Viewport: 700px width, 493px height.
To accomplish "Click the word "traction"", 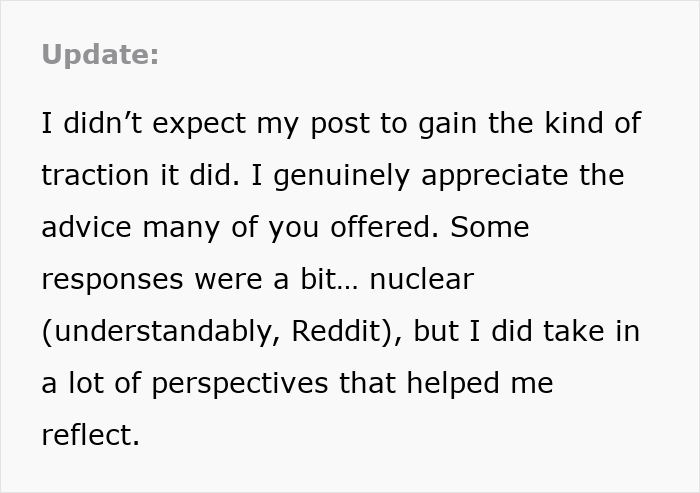I will pyautogui.click(x=95, y=176).
